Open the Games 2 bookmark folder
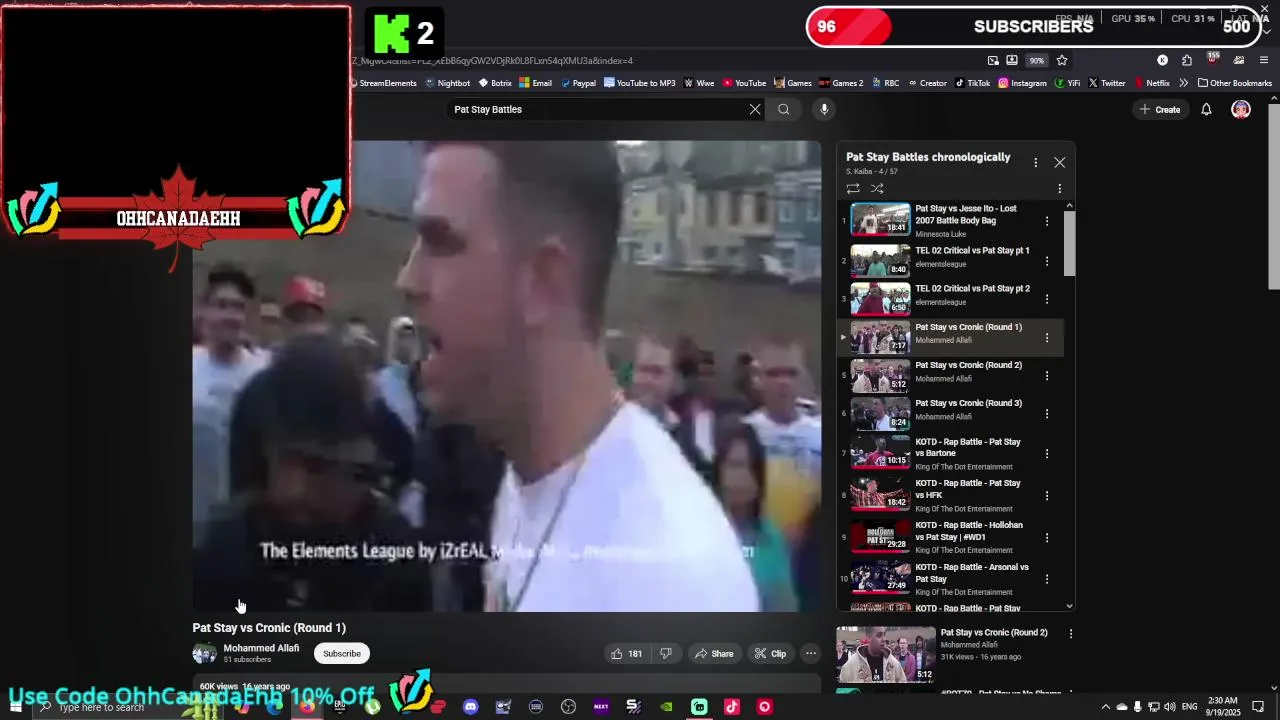1280x720 pixels. 841,83
